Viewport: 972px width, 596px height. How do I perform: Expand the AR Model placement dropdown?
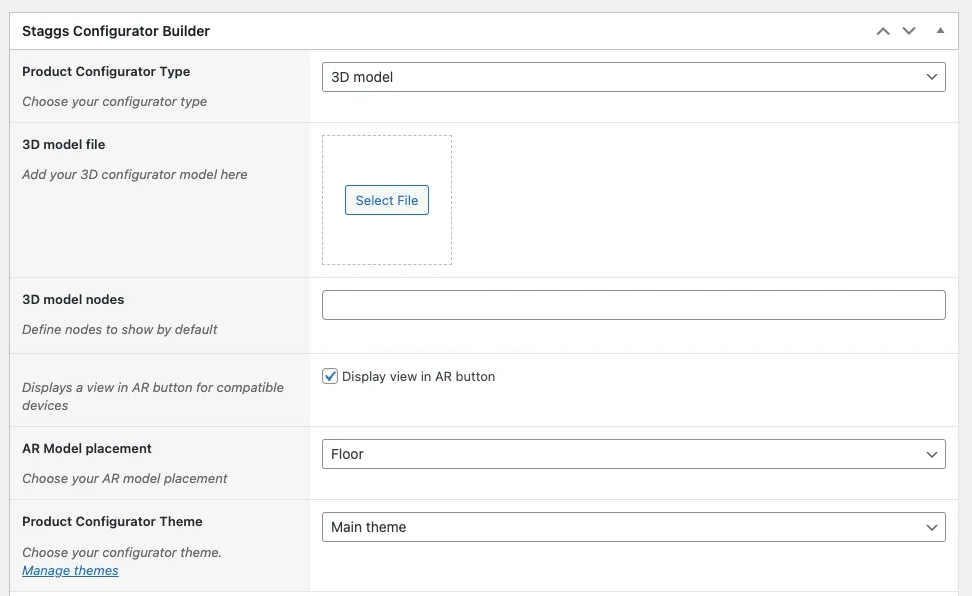pos(633,454)
